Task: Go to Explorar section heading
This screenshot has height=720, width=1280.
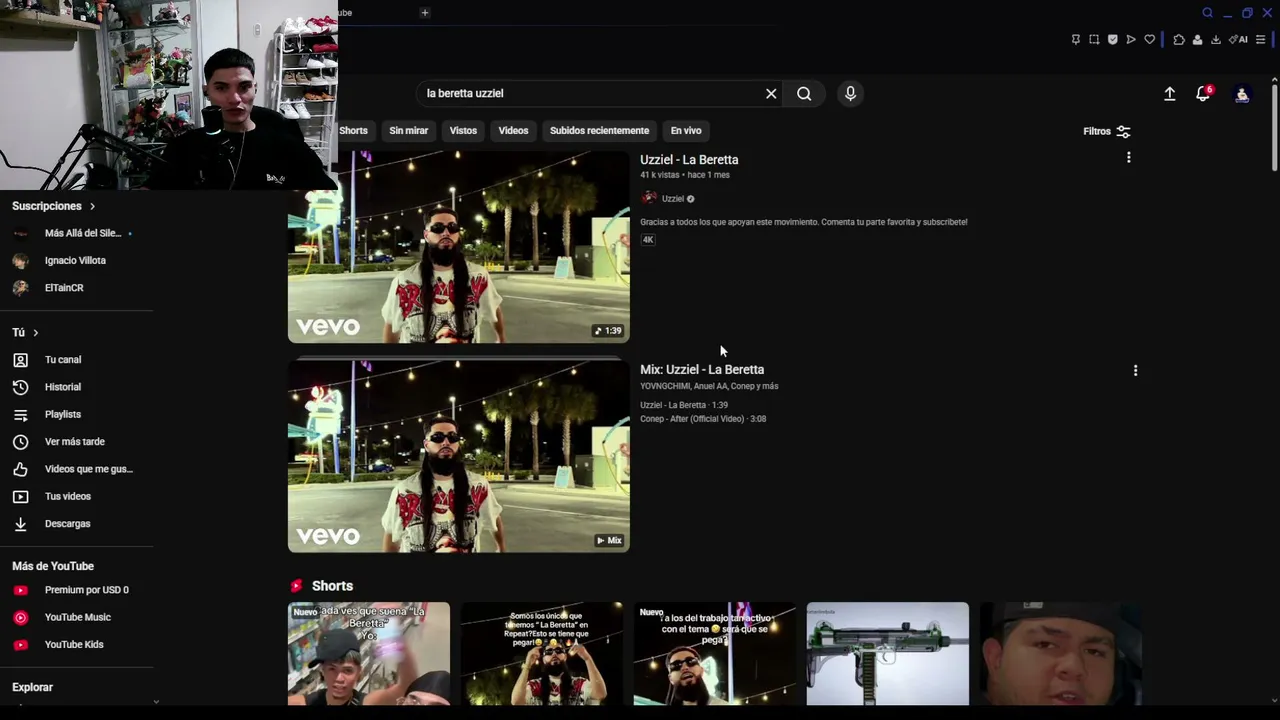Action: click(32, 687)
